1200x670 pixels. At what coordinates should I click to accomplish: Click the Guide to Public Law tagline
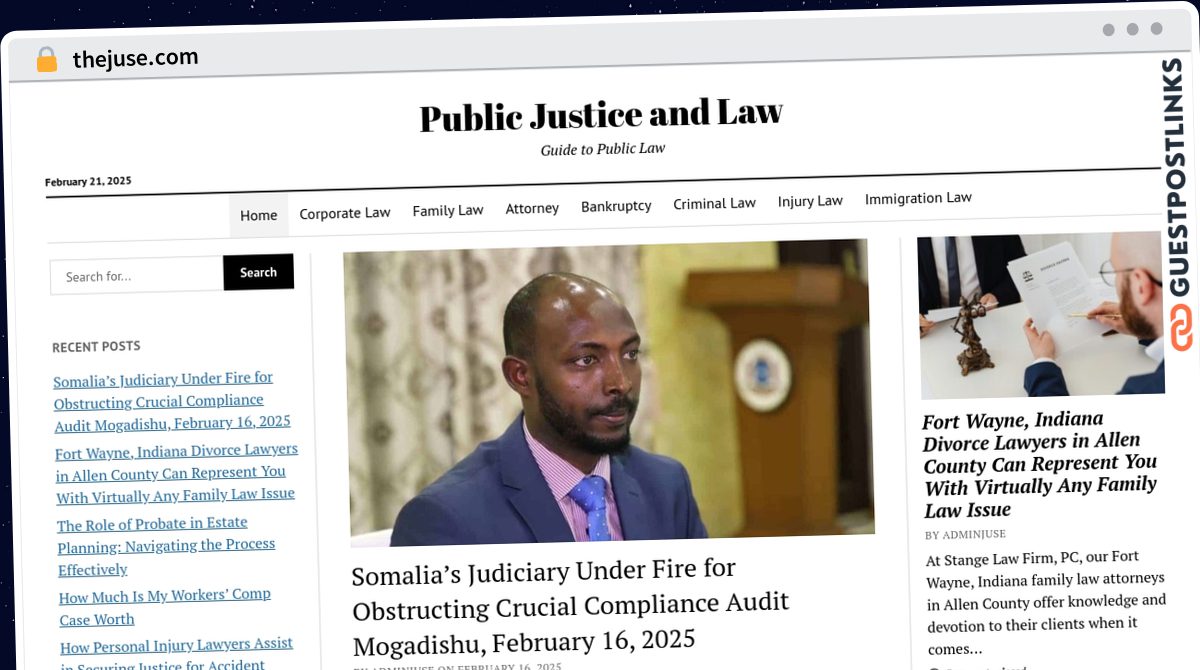coord(603,149)
